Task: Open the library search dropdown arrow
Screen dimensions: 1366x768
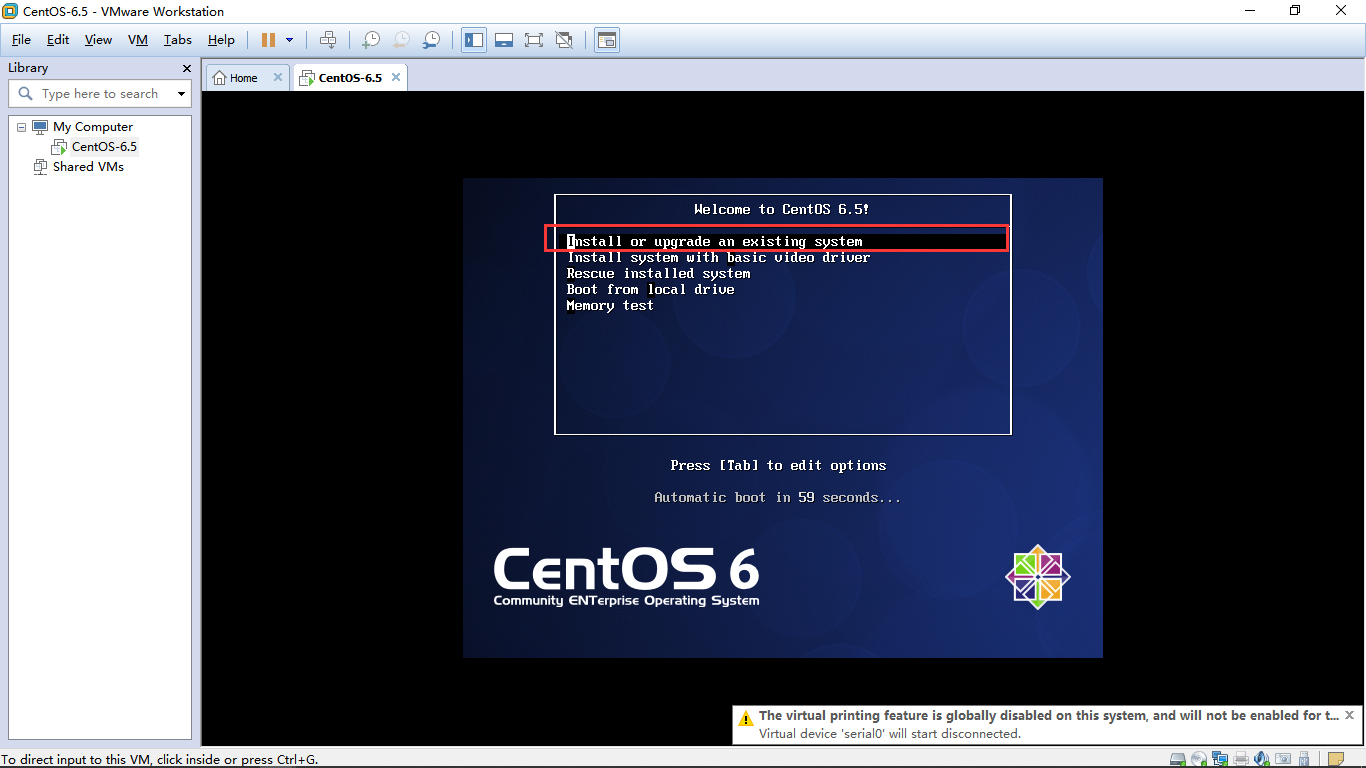Action: (181, 93)
